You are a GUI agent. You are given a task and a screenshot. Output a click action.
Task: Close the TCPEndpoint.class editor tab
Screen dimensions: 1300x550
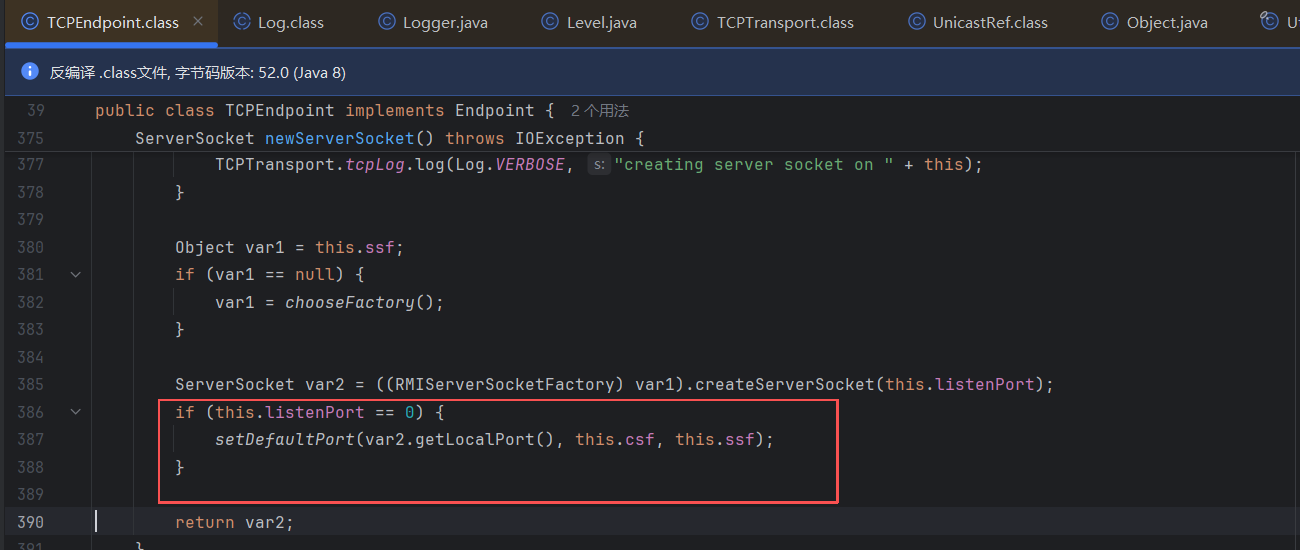198,22
